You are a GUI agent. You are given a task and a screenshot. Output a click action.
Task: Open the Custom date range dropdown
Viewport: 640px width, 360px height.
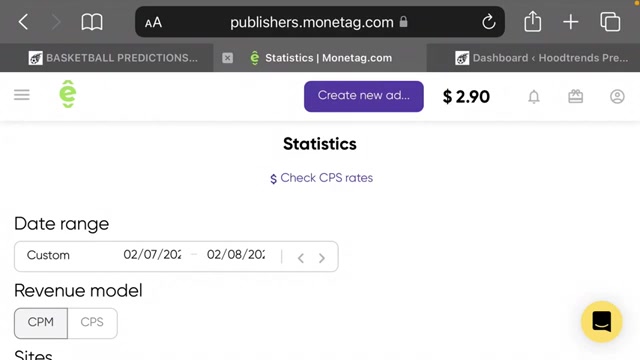coord(48,256)
